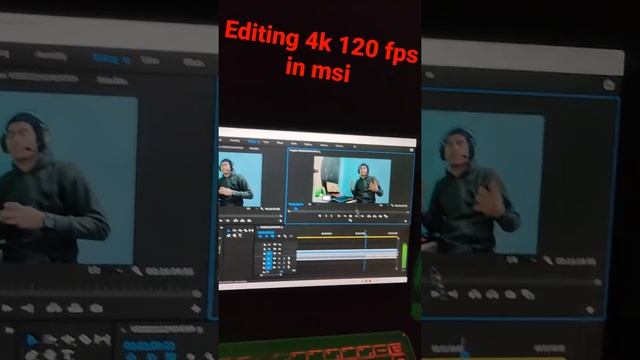Click the green audio level meter
640x360 pixels.
pyautogui.click(x=404, y=256)
